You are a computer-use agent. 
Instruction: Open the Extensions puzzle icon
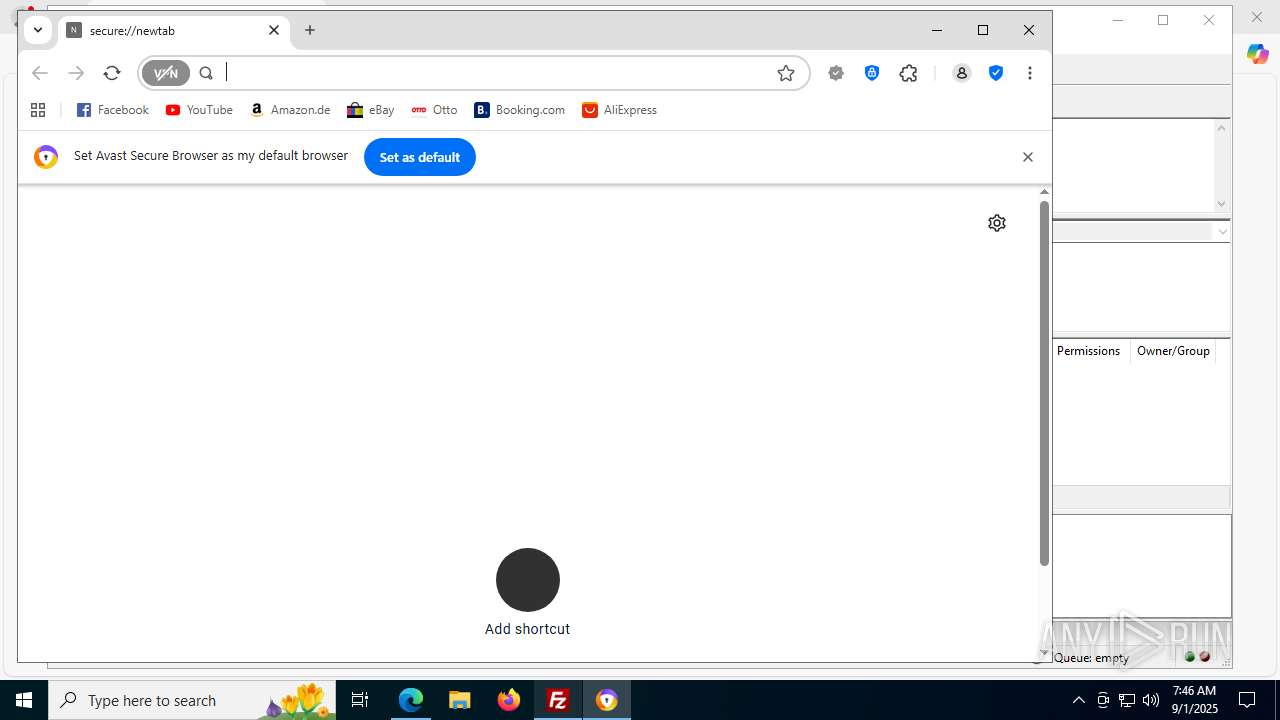point(908,73)
